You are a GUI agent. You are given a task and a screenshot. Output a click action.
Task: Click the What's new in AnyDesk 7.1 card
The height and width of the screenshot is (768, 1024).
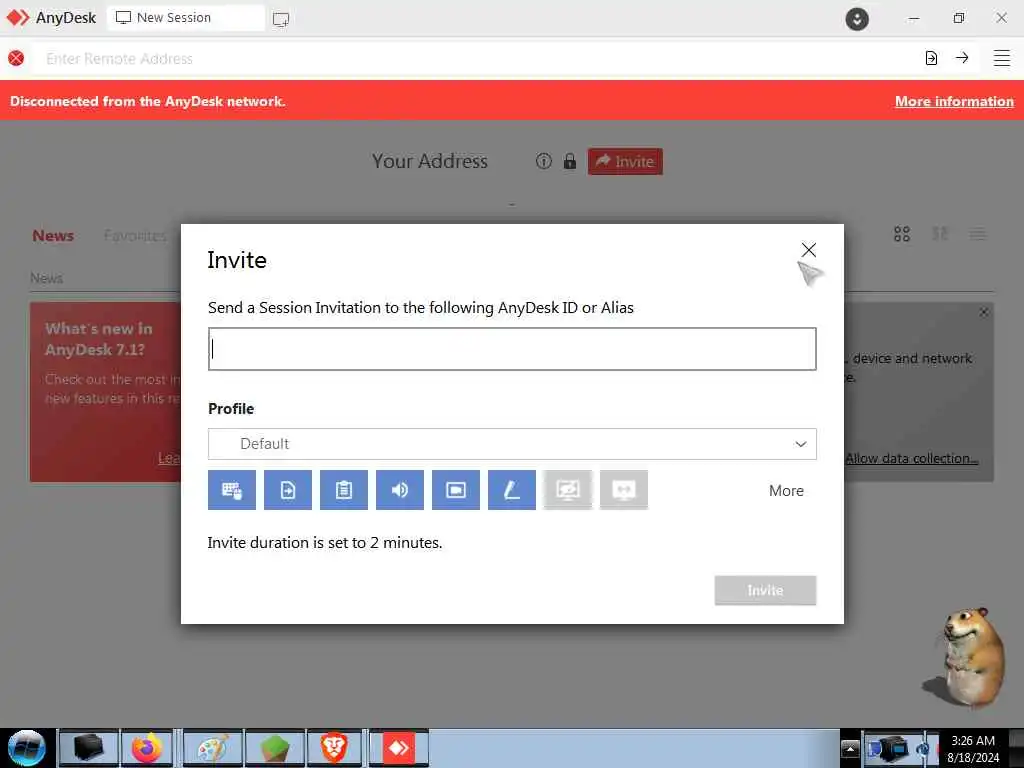pos(105,392)
